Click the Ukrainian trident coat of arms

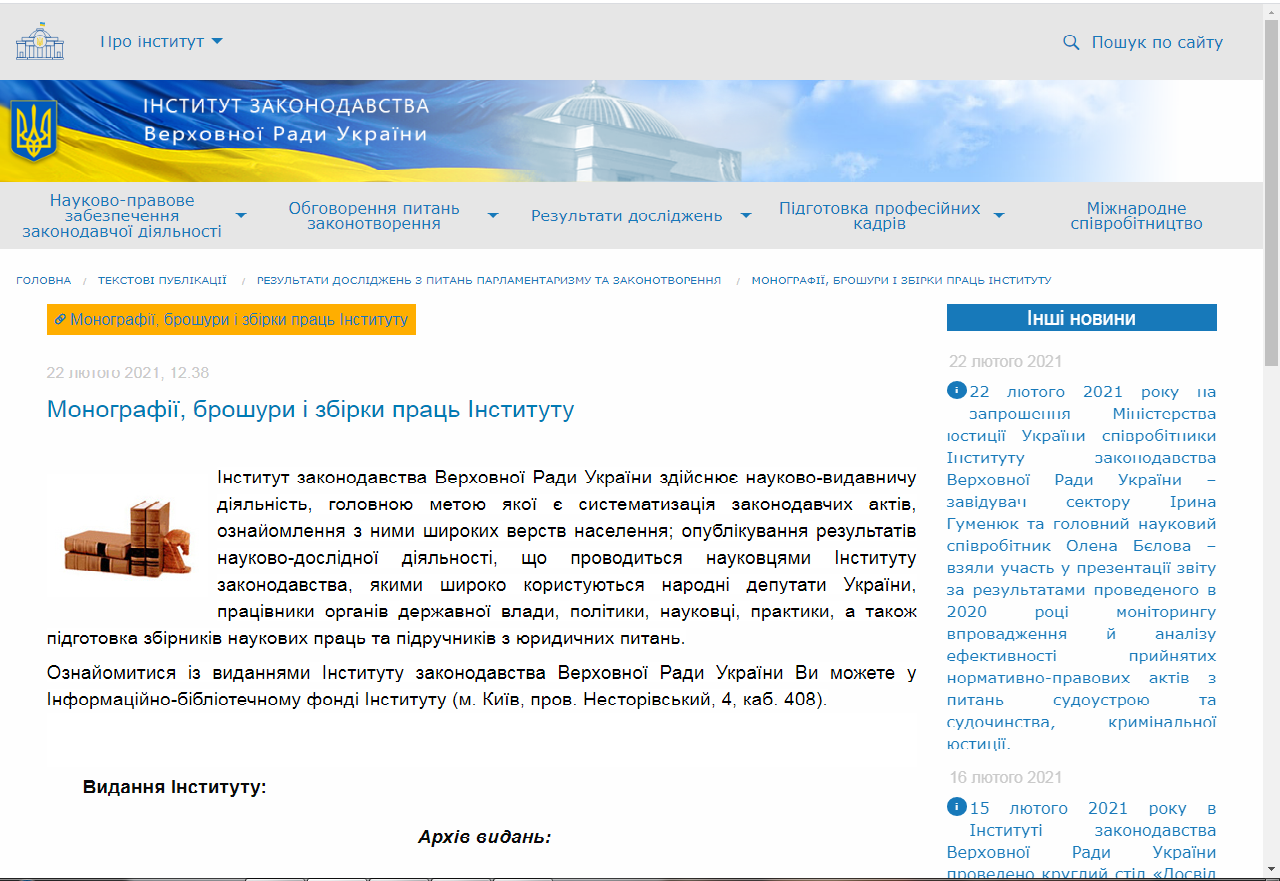(x=35, y=131)
